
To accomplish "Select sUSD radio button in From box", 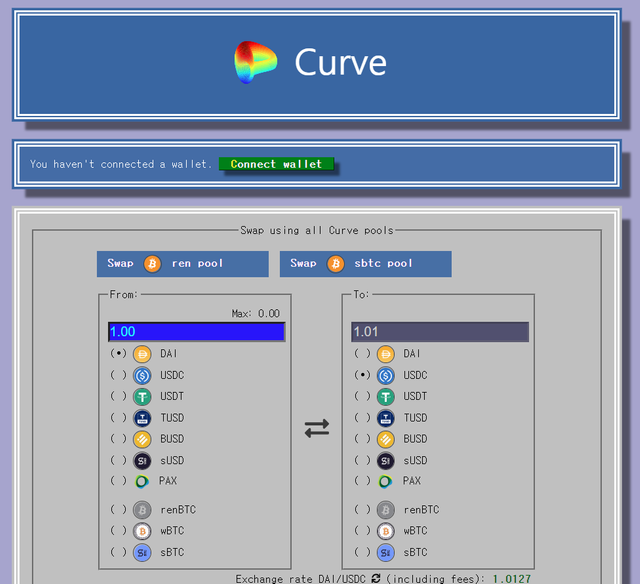I will point(118,460).
